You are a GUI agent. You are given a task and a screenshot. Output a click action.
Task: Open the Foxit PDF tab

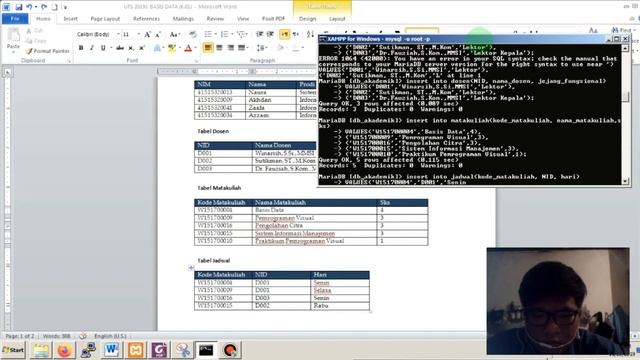(x=273, y=19)
